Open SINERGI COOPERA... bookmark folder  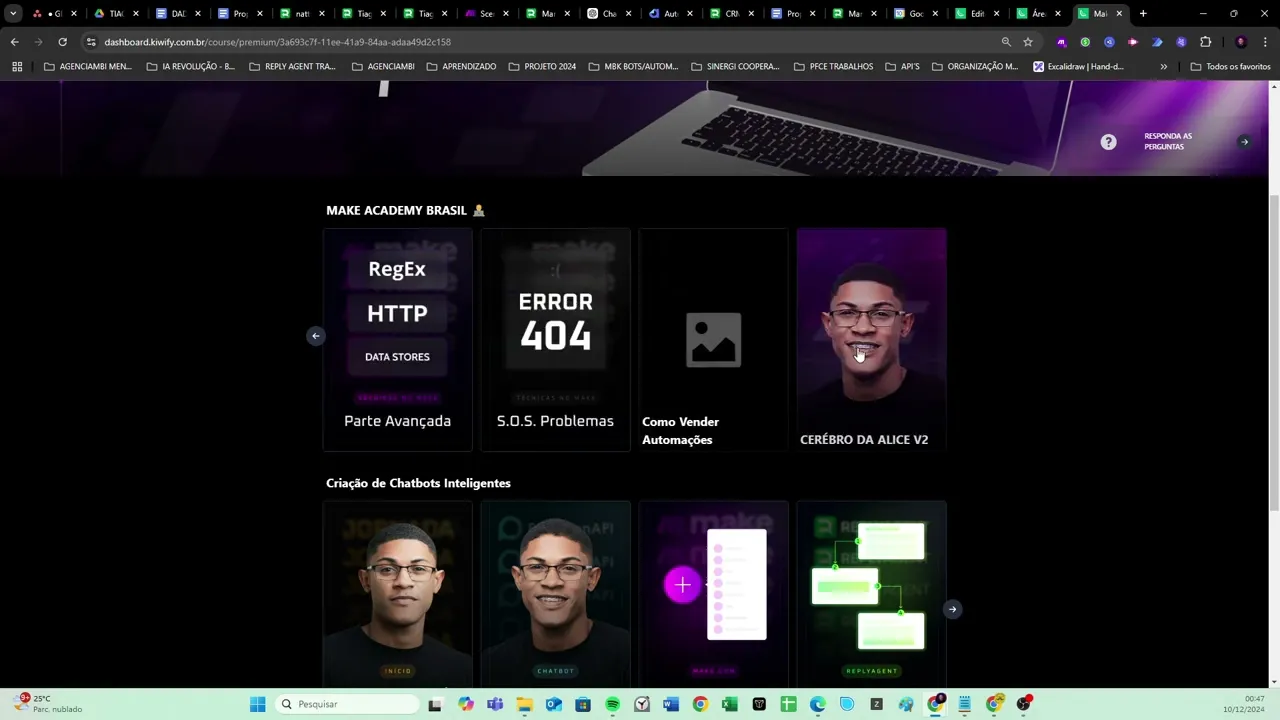pyautogui.click(x=735, y=66)
